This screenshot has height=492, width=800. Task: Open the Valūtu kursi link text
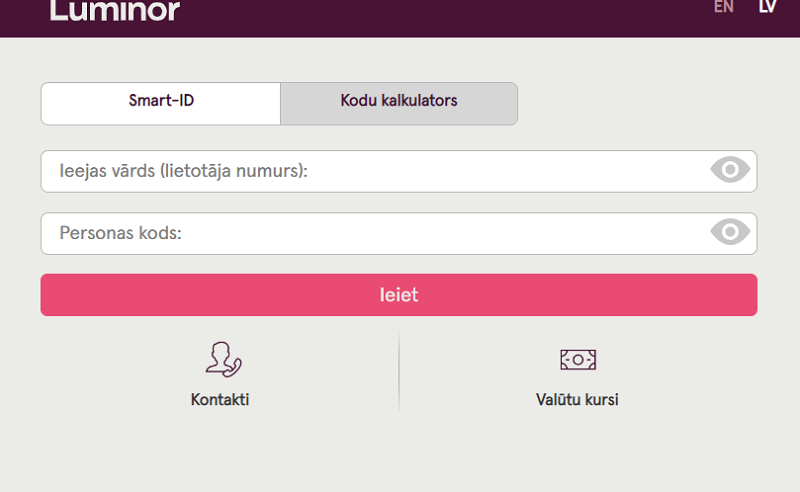(577, 399)
